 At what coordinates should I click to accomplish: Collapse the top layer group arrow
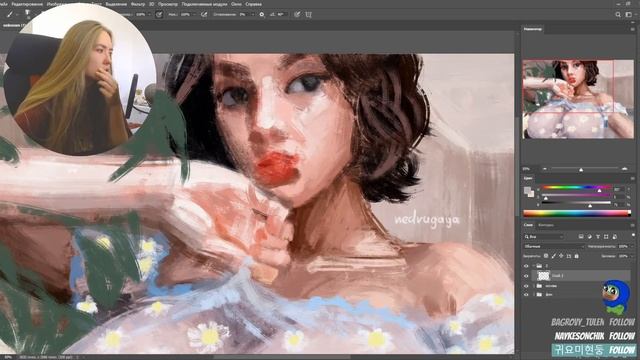pos(534,266)
